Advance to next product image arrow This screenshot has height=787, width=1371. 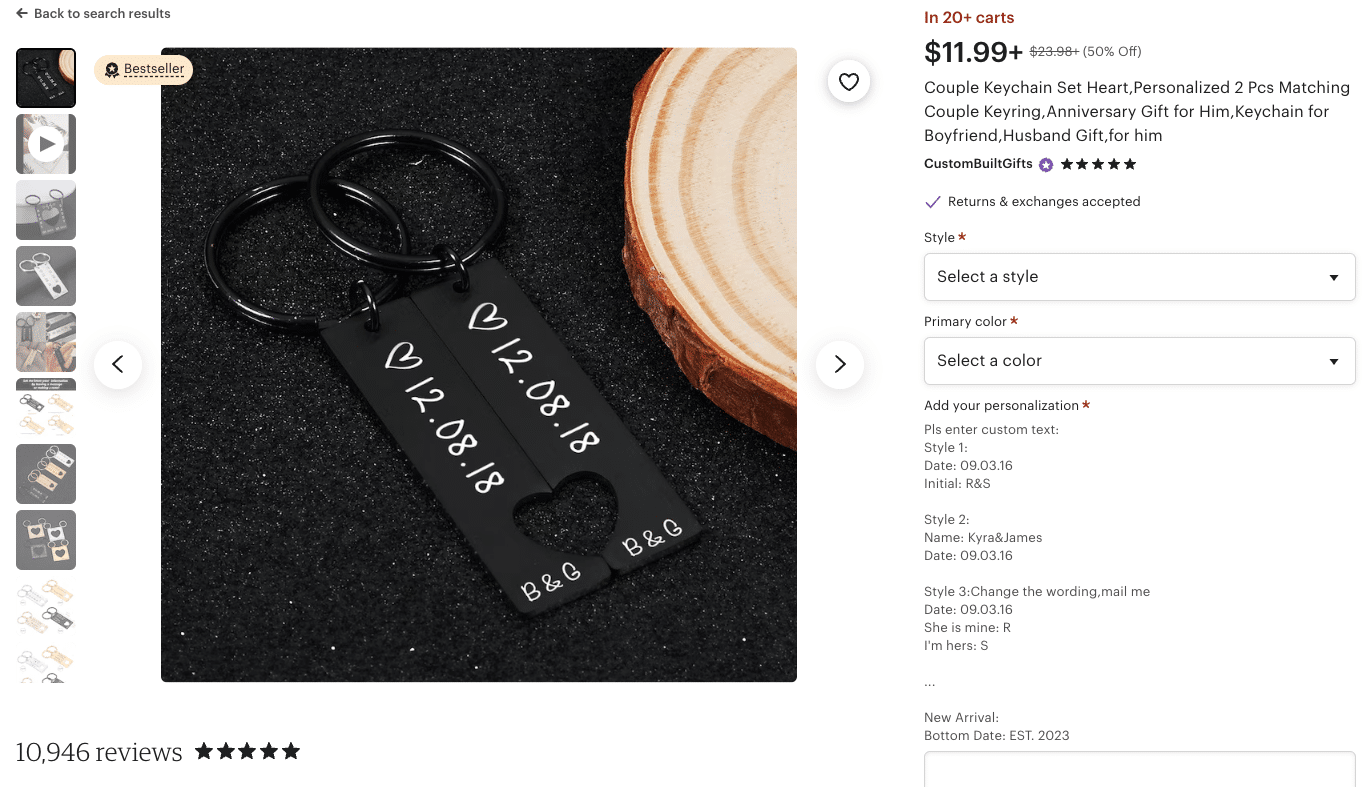pyautogui.click(x=840, y=364)
